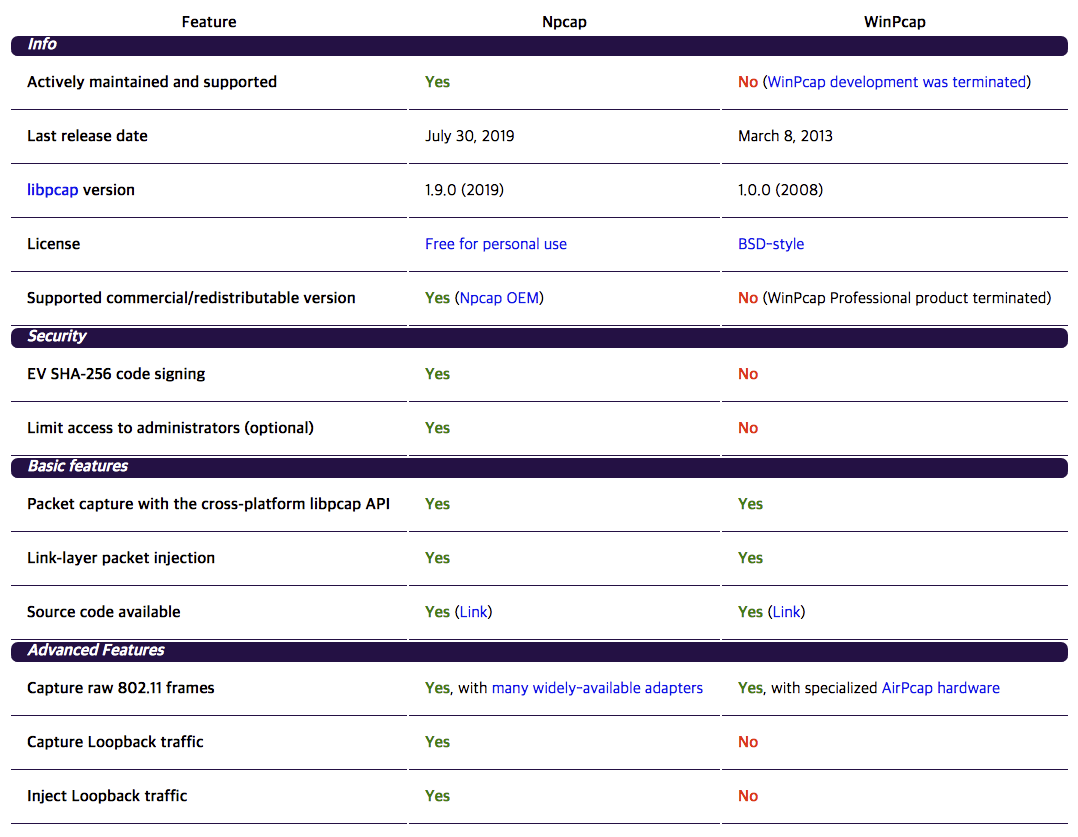Click Npcap Yes for EV SHA-256 signing

coord(437,374)
